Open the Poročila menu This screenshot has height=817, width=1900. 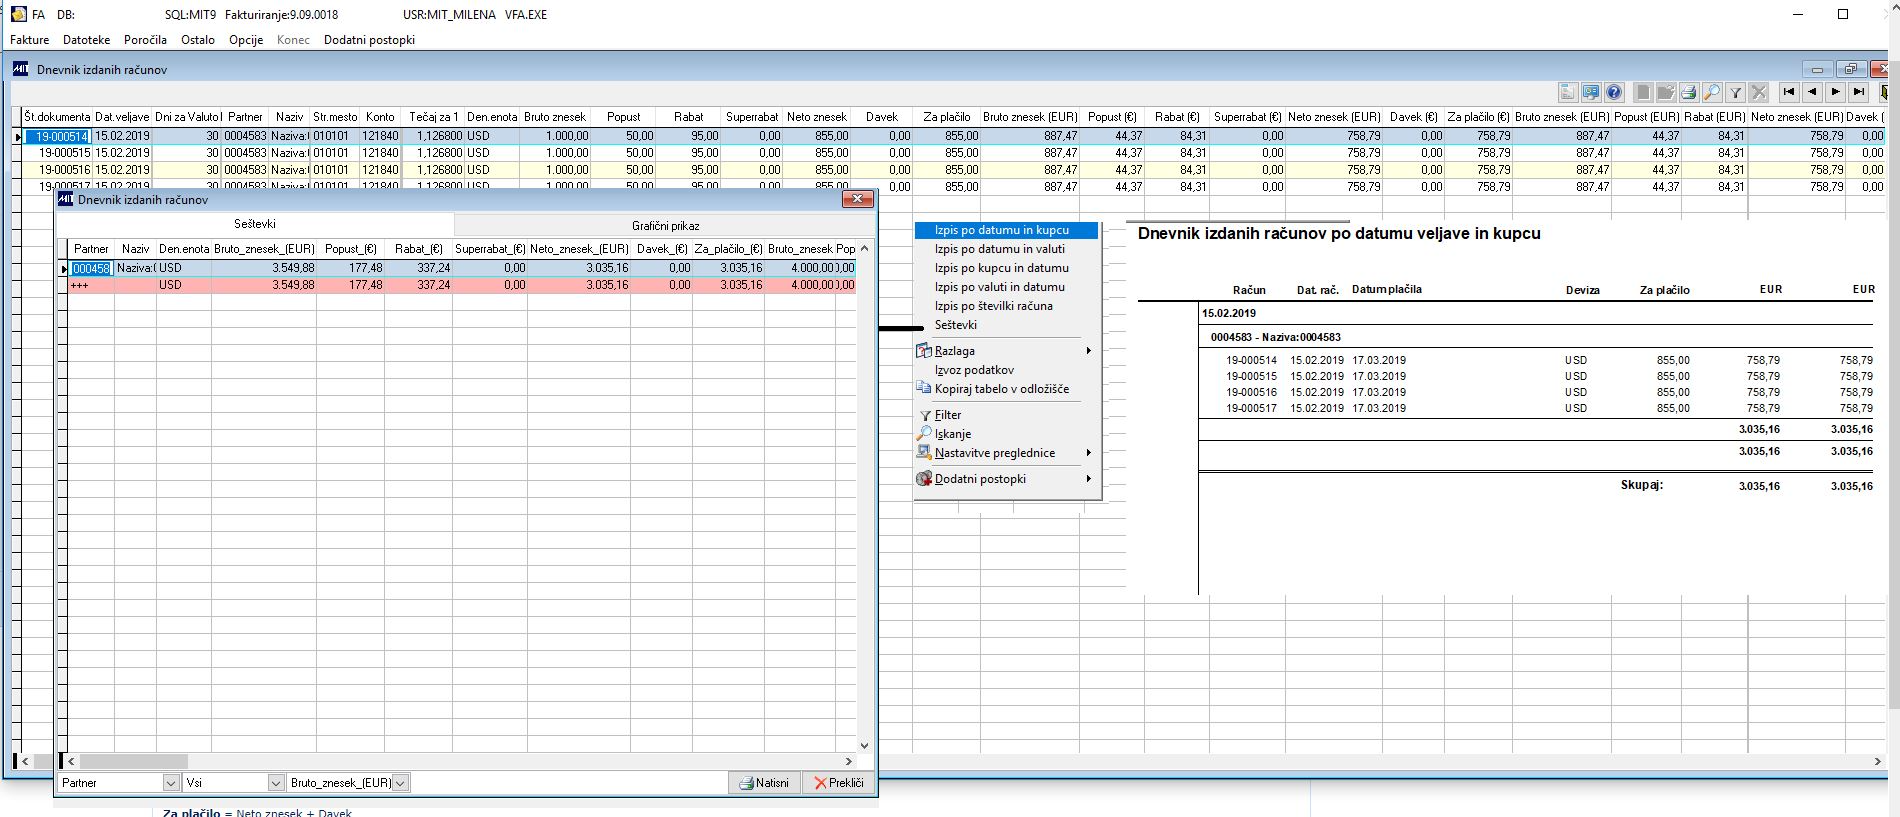click(x=145, y=40)
